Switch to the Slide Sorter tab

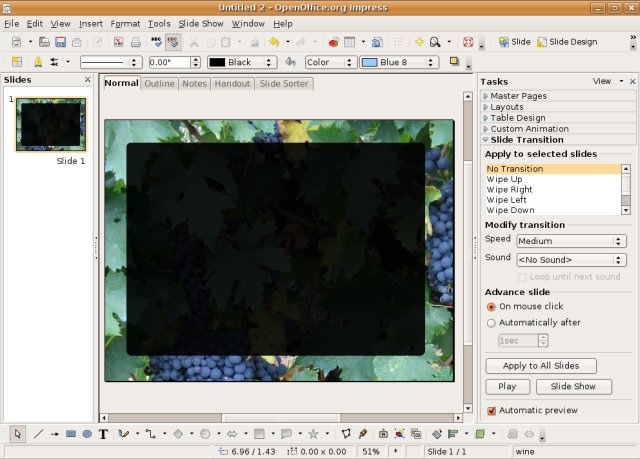[284, 84]
